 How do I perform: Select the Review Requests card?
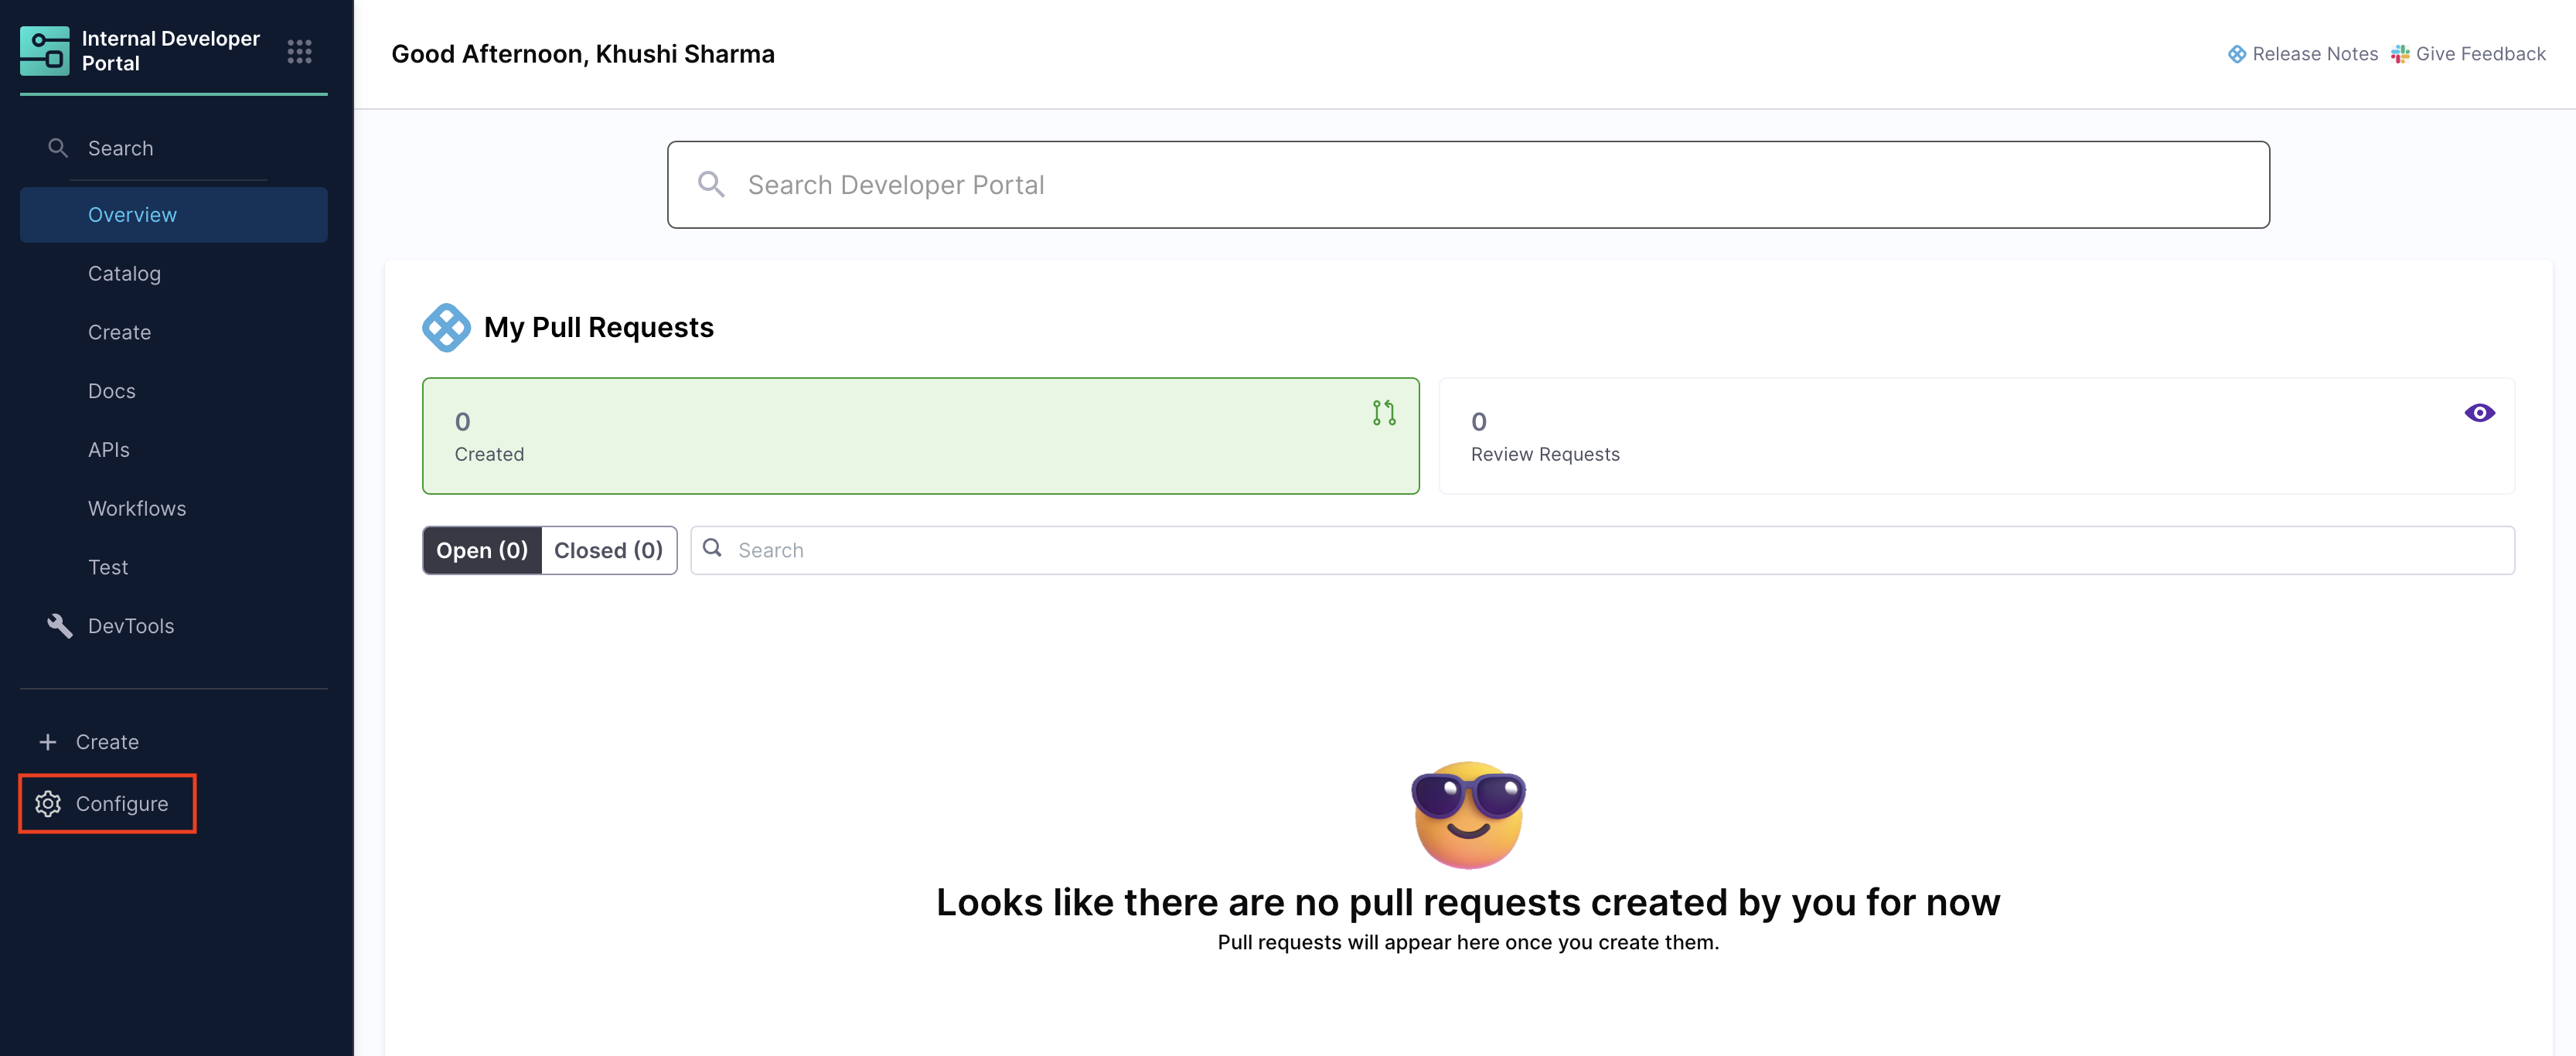[x=1975, y=436]
